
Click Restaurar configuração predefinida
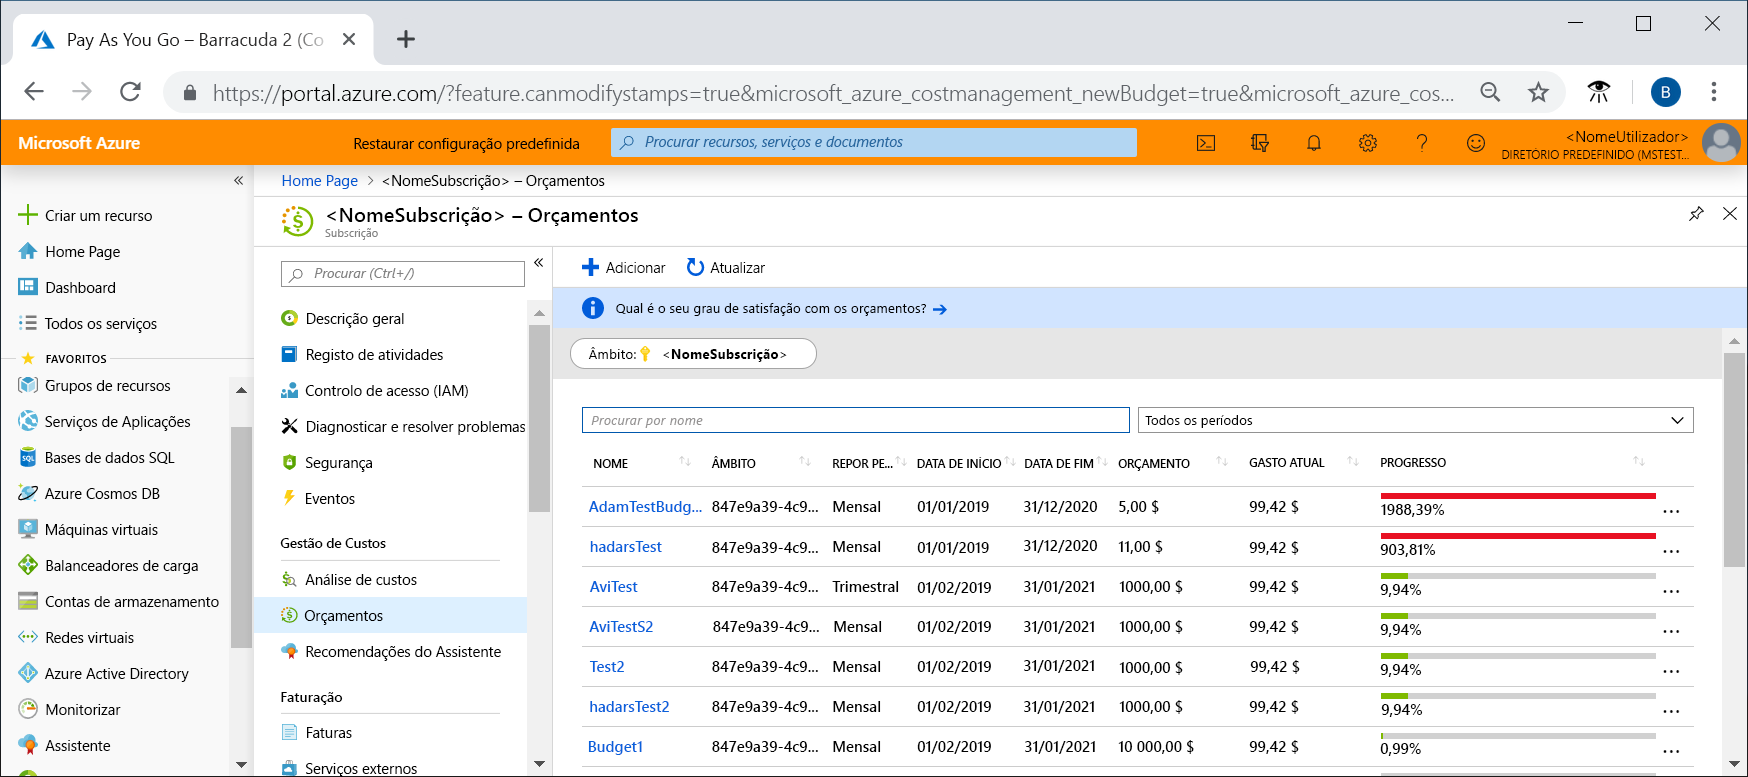click(x=467, y=144)
